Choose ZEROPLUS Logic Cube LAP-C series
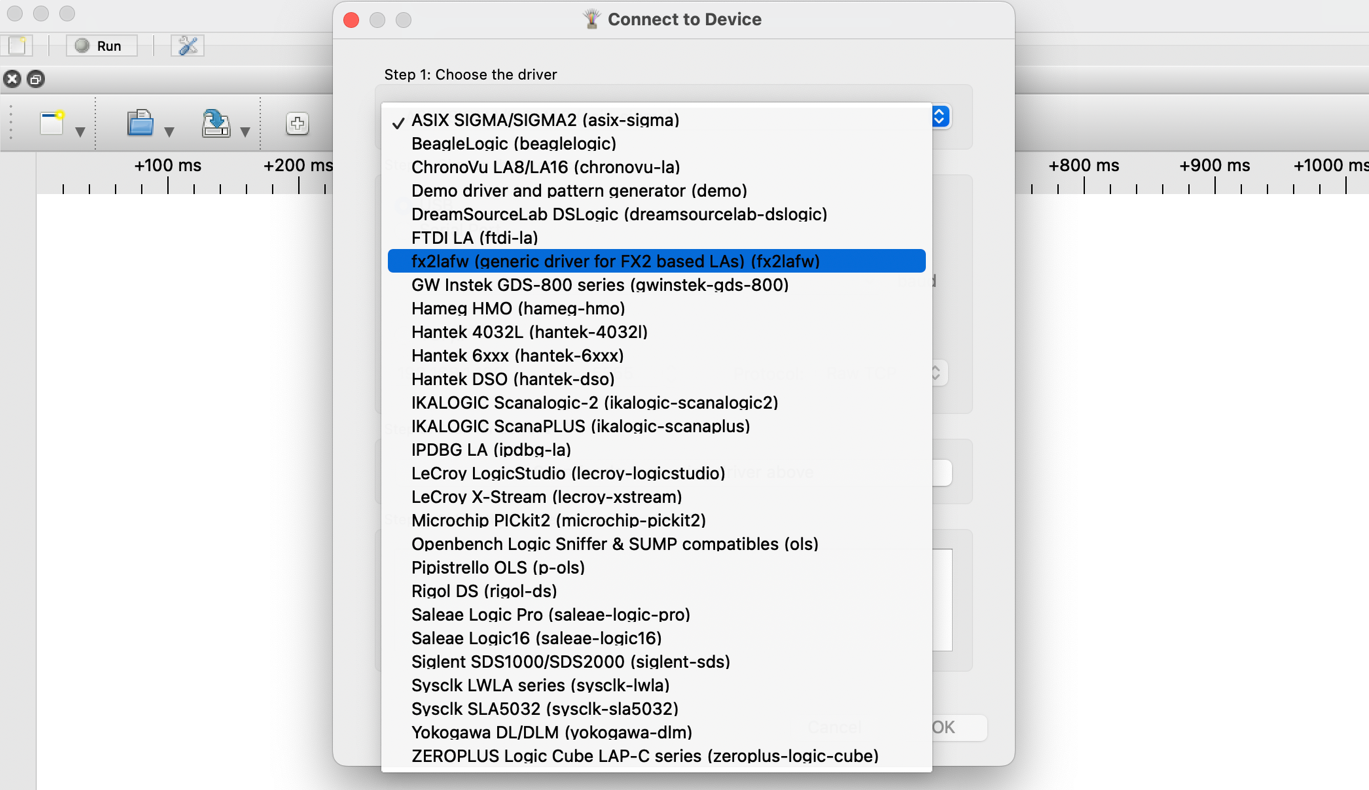The width and height of the screenshot is (1369, 790). tap(656, 755)
